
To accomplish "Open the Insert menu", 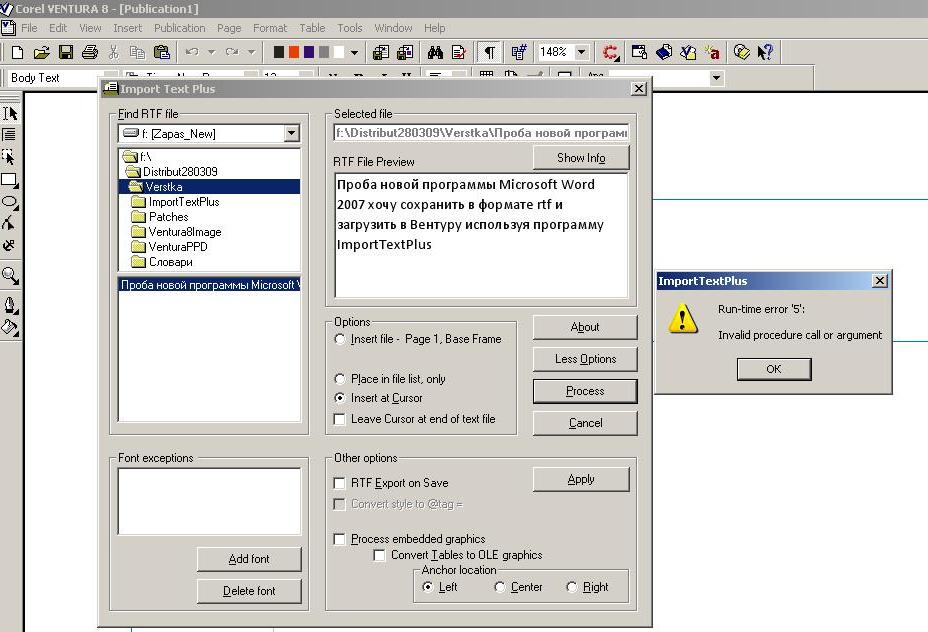I will click(127, 28).
